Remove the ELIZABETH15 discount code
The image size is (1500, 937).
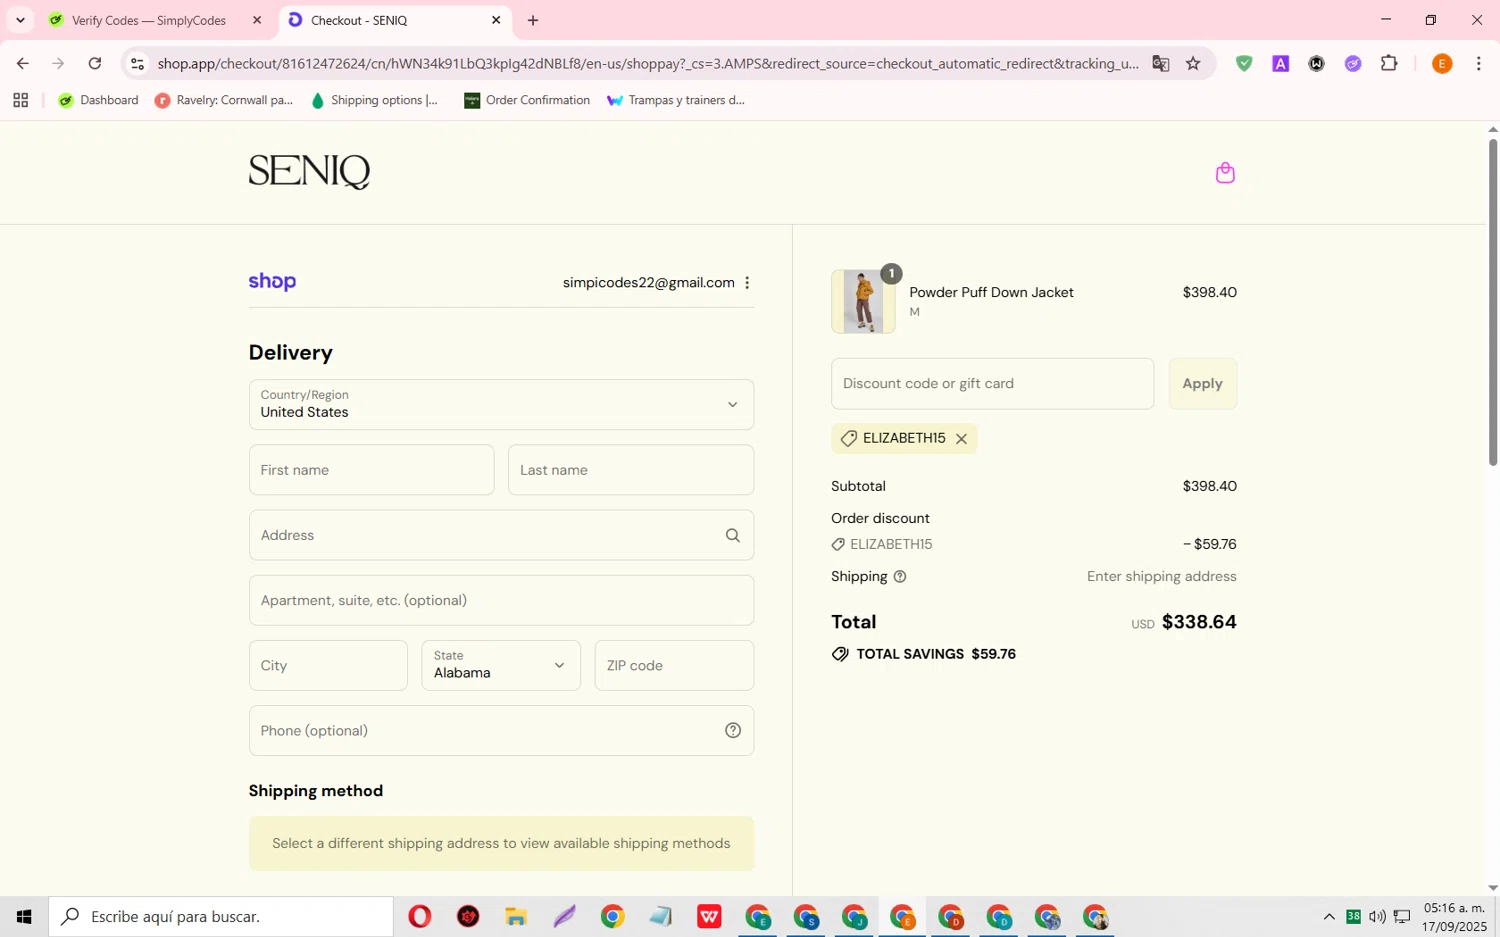[x=961, y=439]
